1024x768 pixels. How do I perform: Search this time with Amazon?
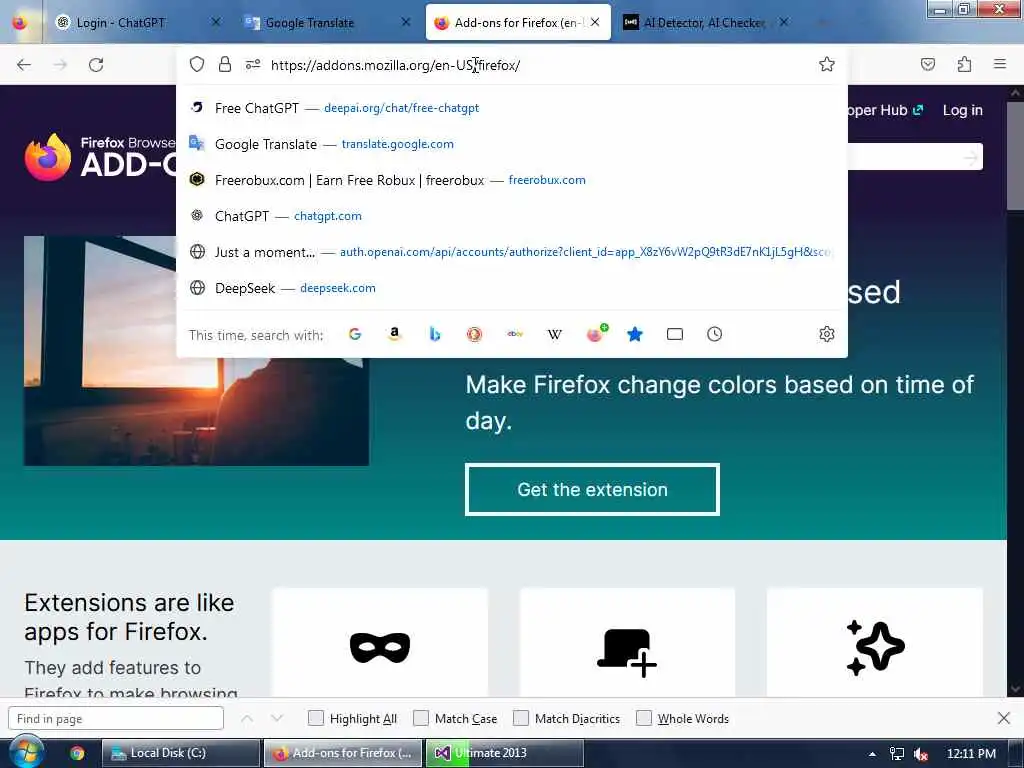[x=394, y=334]
